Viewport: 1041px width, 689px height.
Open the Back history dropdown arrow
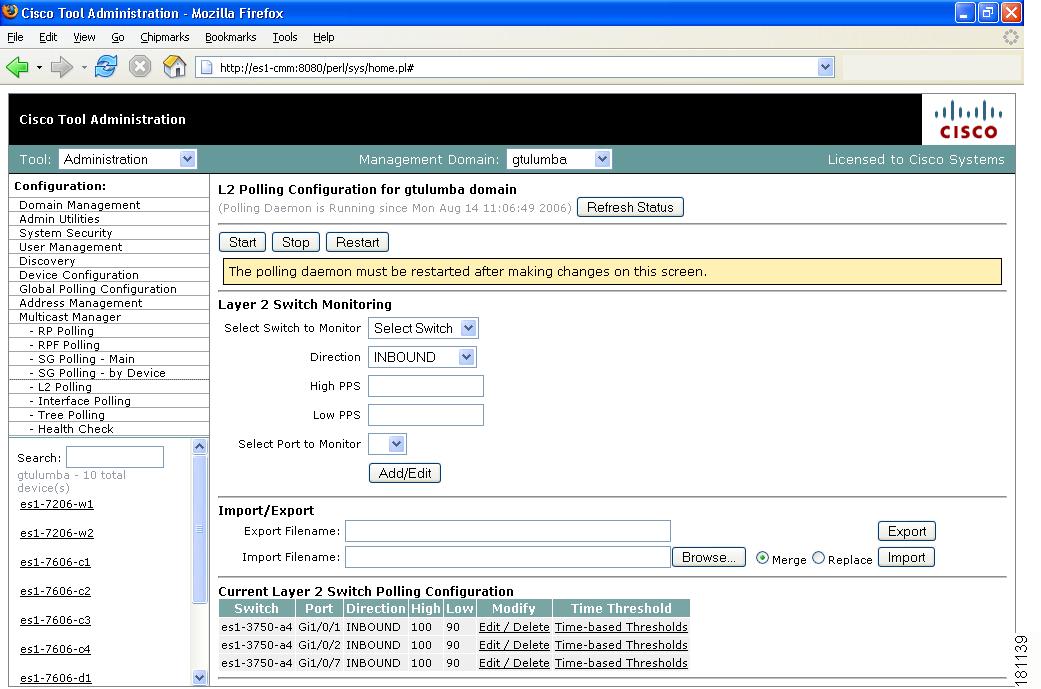pyautogui.click(x=39, y=68)
